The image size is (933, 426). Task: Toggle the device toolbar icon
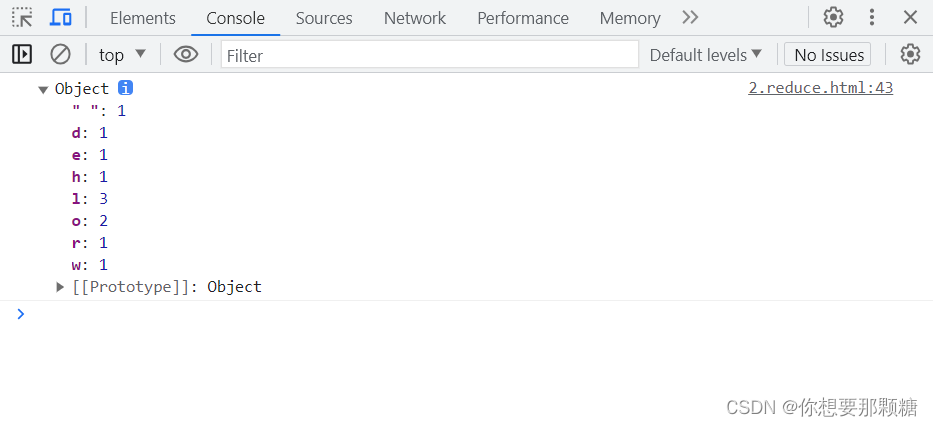tap(60, 17)
